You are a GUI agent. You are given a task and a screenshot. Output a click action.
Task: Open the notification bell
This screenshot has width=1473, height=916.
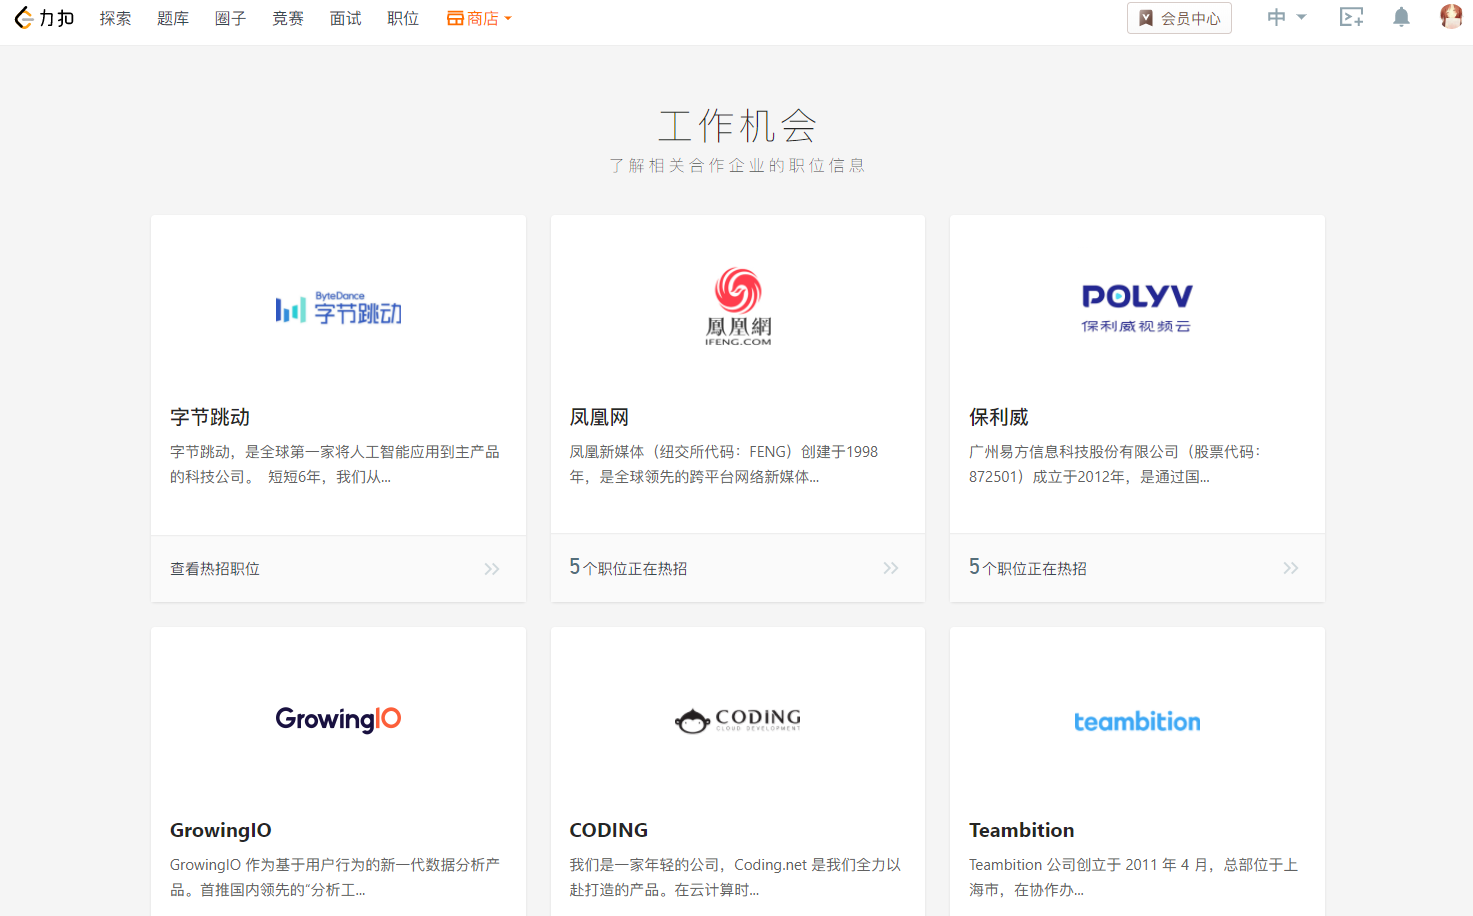tap(1400, 17)
